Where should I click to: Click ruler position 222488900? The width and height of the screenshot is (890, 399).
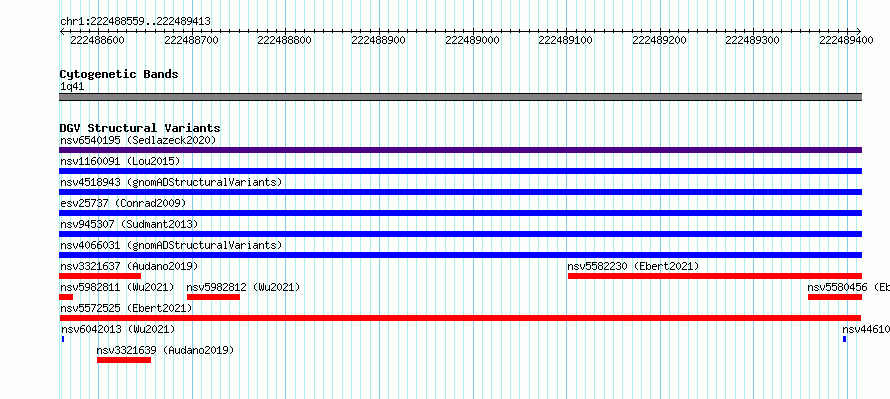378,40
